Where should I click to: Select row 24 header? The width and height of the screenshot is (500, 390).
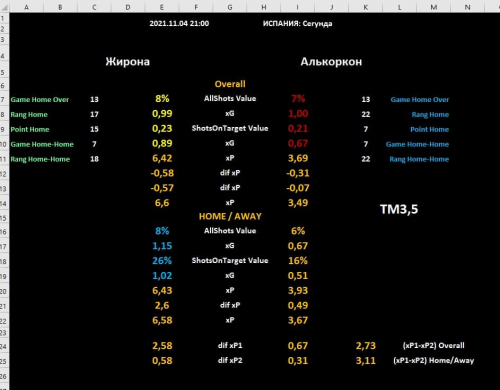(4, 346)
